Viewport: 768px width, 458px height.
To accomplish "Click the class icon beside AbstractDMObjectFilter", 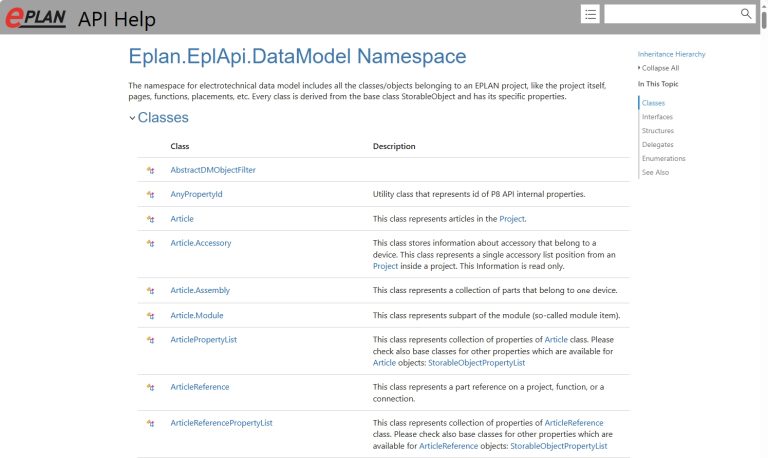I will coord(150,170).
